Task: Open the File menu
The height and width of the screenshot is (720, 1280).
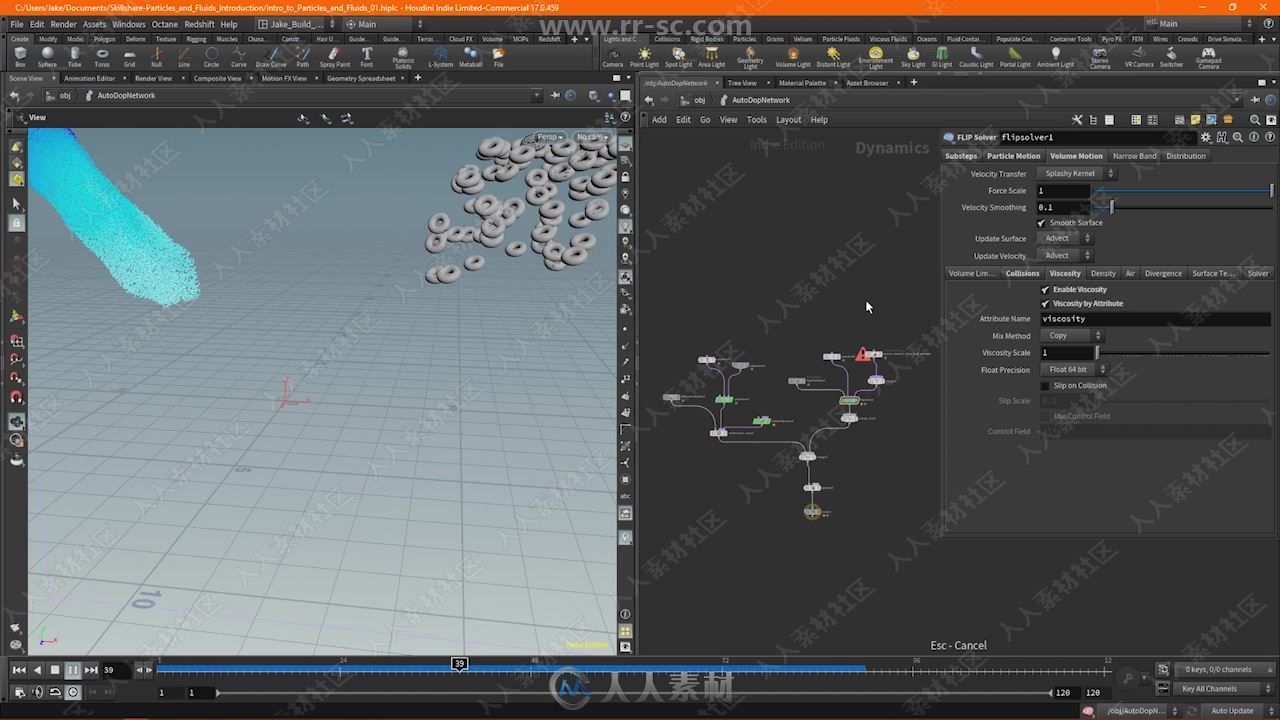Action: [16, 24]
